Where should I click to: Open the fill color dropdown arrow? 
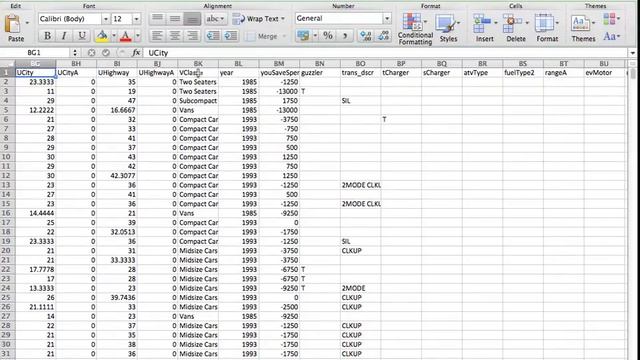[x=114, y=36]
